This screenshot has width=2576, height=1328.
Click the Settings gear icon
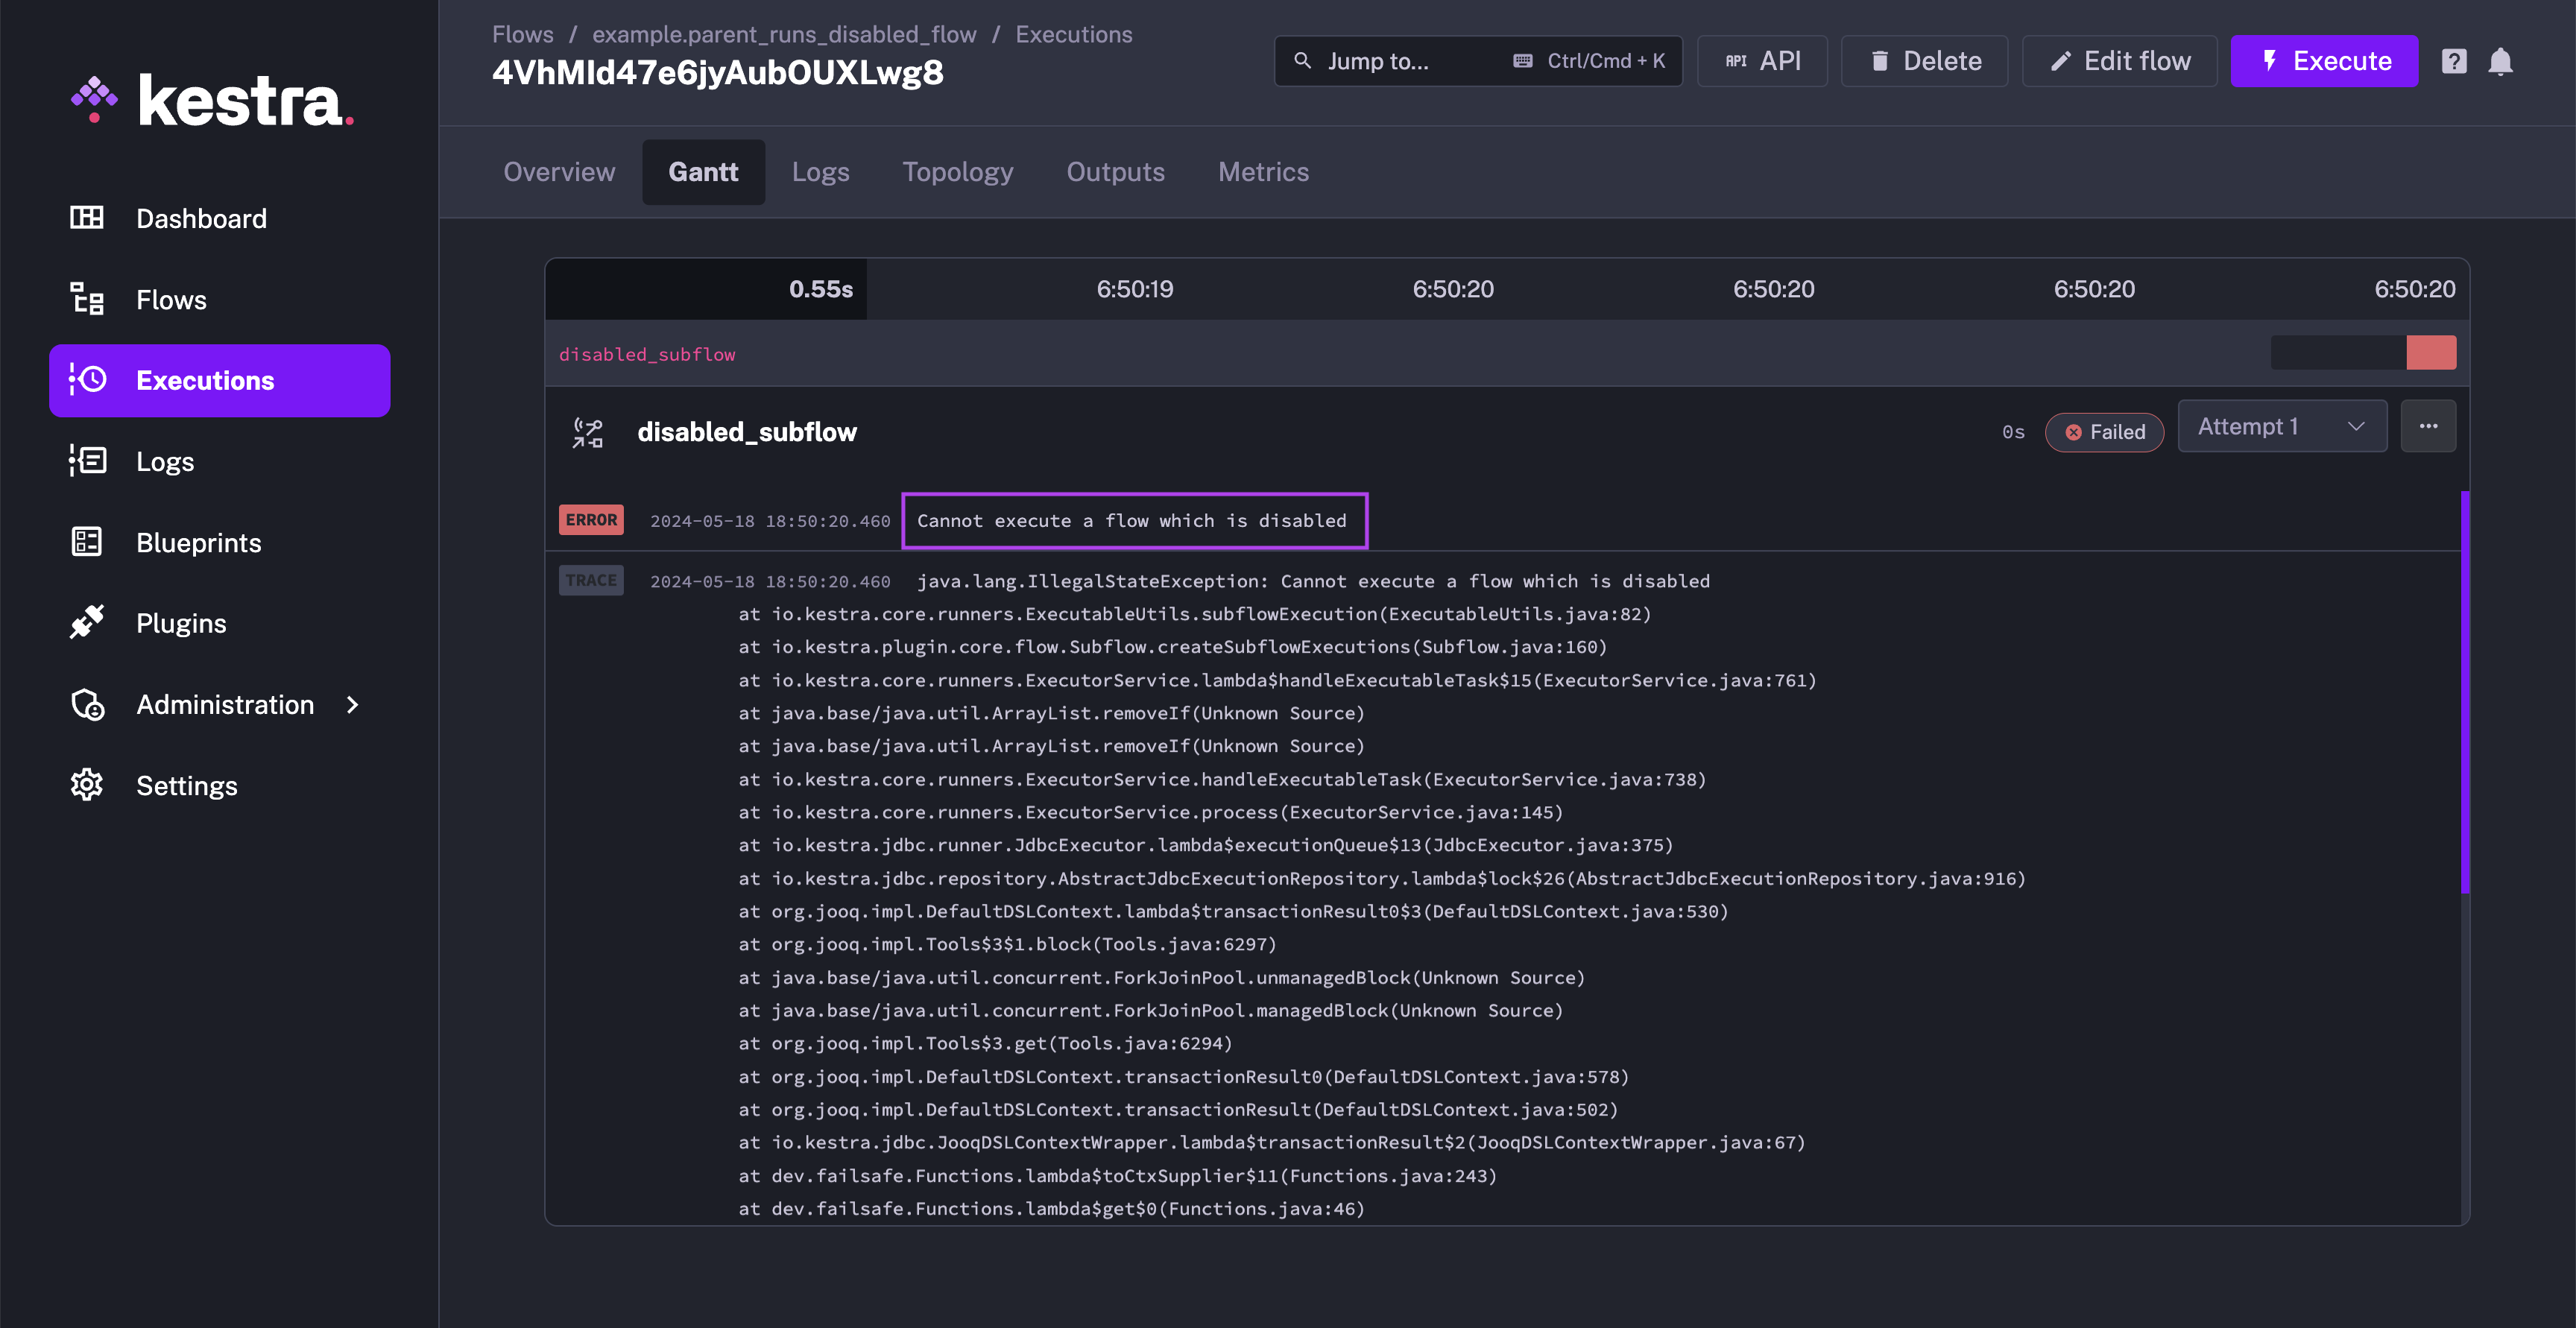(x=87, y=785)
